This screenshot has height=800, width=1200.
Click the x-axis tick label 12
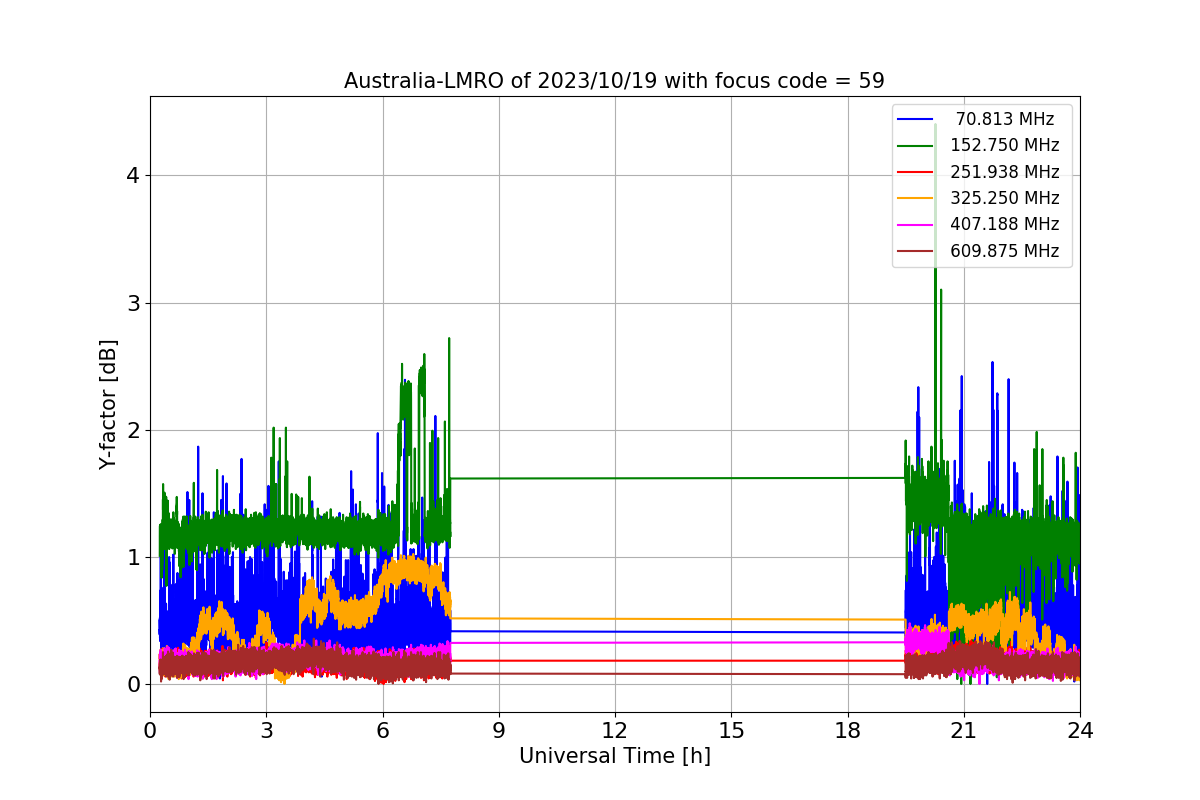pos(614,730)
